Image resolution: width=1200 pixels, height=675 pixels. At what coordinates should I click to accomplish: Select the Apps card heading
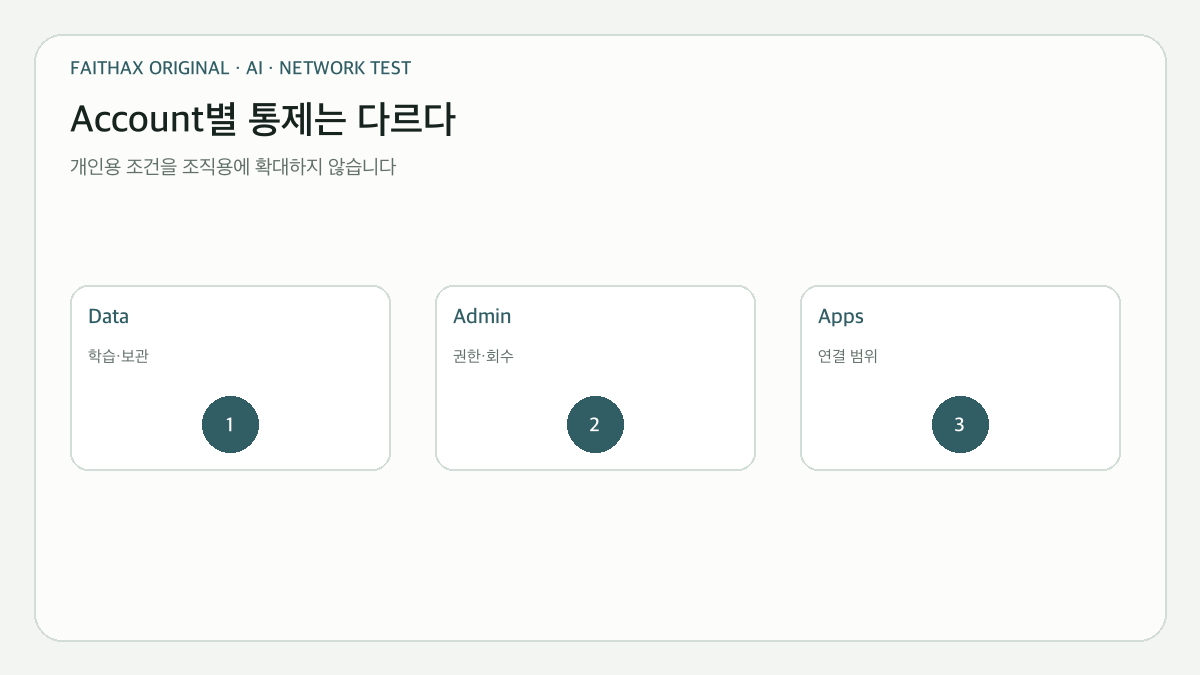pyautogui.click(x=841, y=317)
